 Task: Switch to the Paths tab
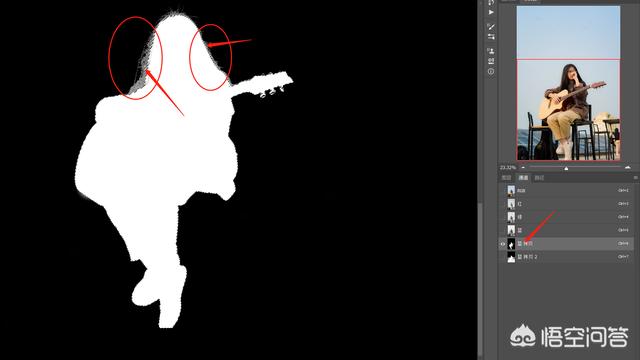coord(540,178)
